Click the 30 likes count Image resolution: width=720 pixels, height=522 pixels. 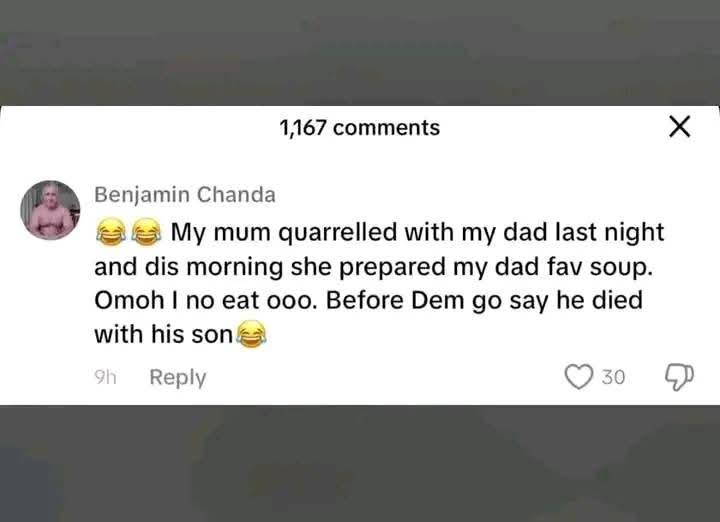click(613, 377)
